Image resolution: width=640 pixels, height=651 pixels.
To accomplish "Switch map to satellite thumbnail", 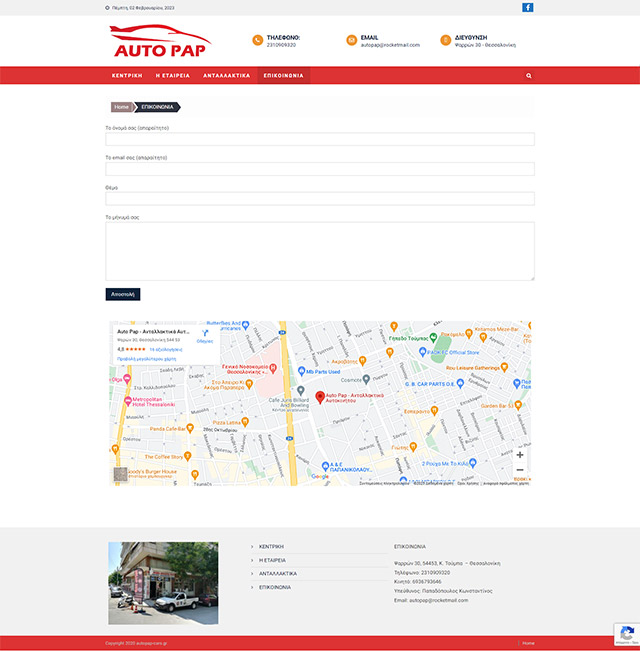I will coord(120,474).
